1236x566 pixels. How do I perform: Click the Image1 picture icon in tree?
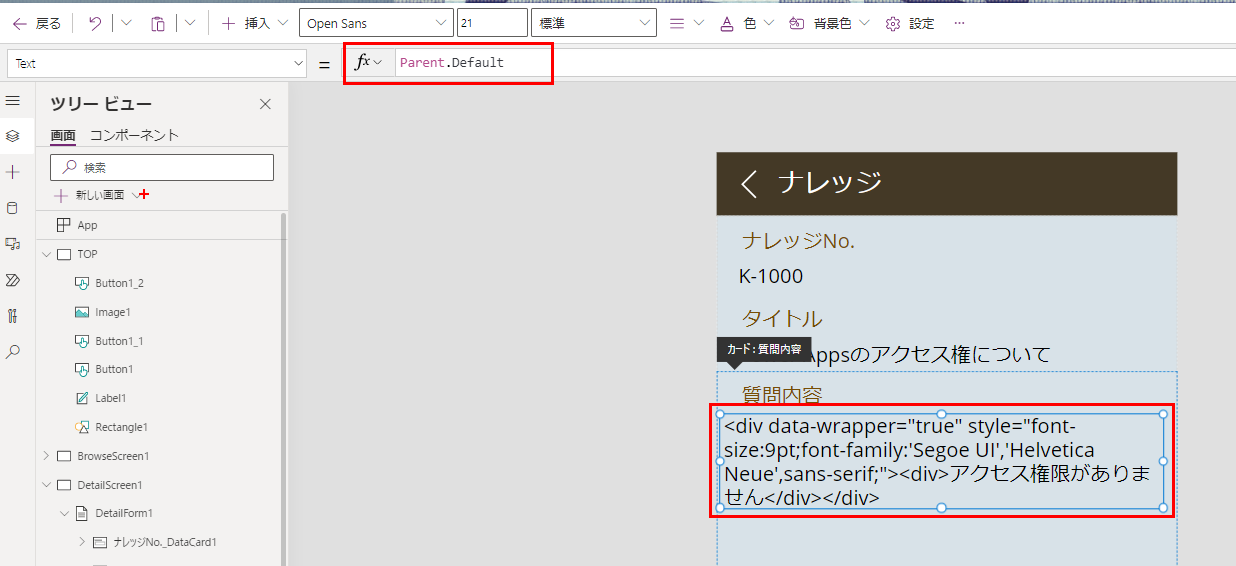[x=83, y=312]
